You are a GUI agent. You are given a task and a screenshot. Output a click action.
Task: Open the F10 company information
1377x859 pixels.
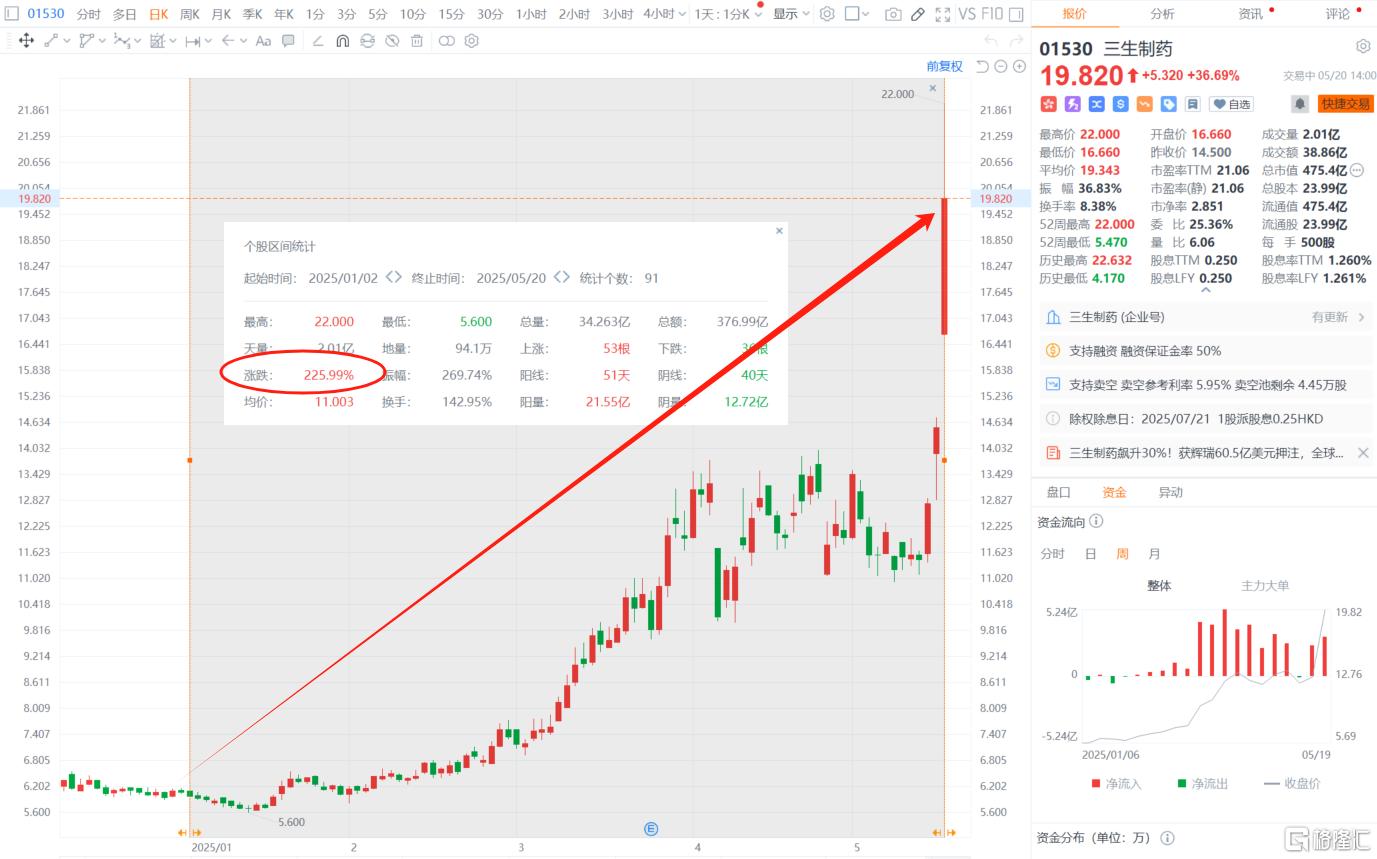[992, 14]
